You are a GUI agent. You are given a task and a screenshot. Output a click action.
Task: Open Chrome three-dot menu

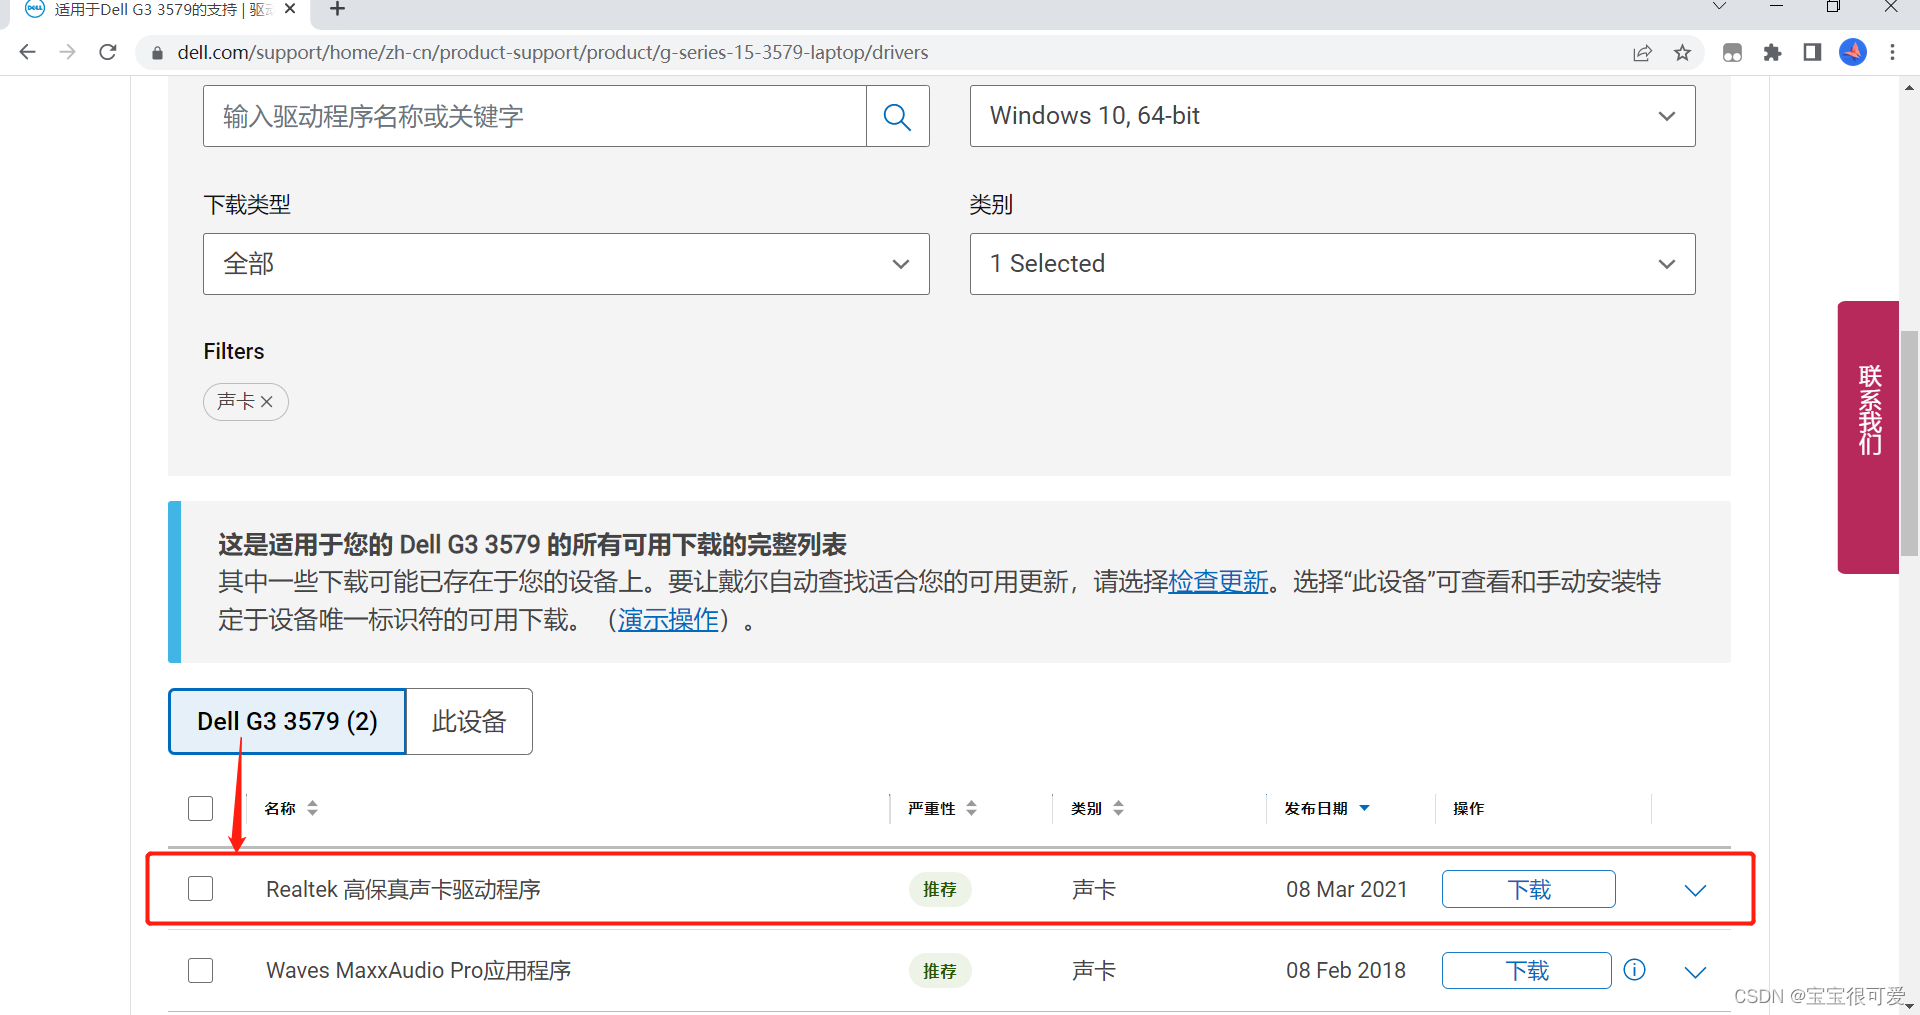(1892, 53)
